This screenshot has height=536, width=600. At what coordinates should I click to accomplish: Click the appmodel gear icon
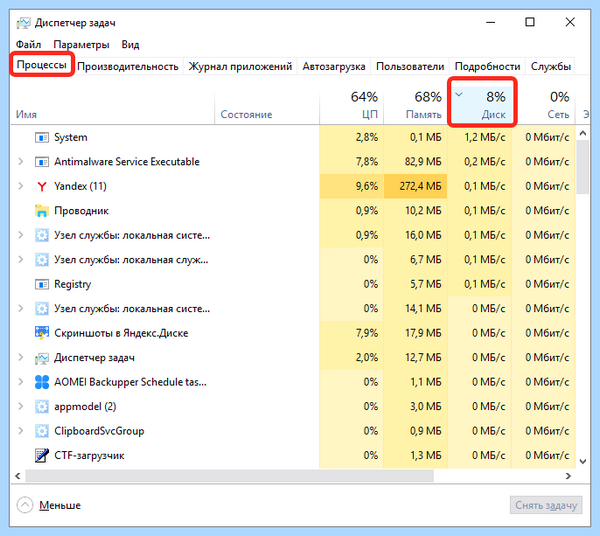pyautogui.click(x=42, y=407)
